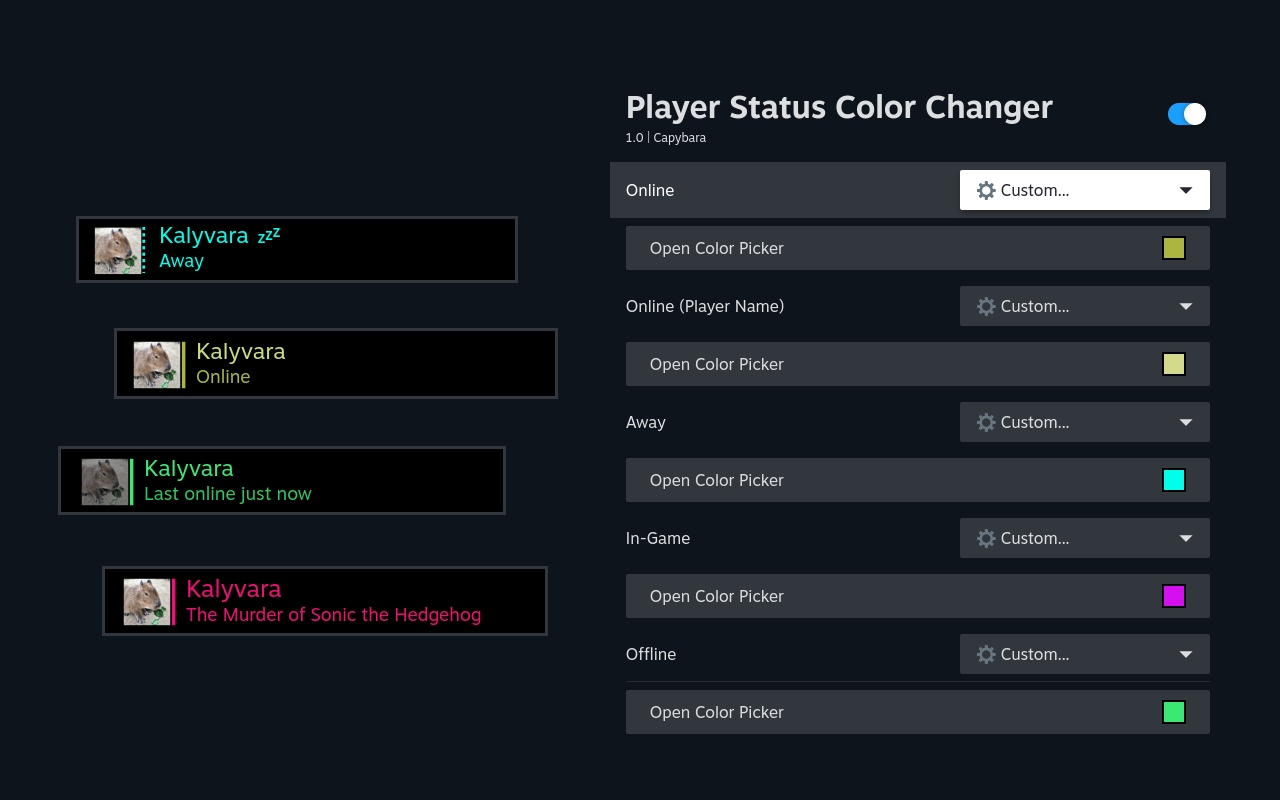Click the green Offline color swatch
Viewport: 1280px width, 800px height.
(x=1174, y=712)
